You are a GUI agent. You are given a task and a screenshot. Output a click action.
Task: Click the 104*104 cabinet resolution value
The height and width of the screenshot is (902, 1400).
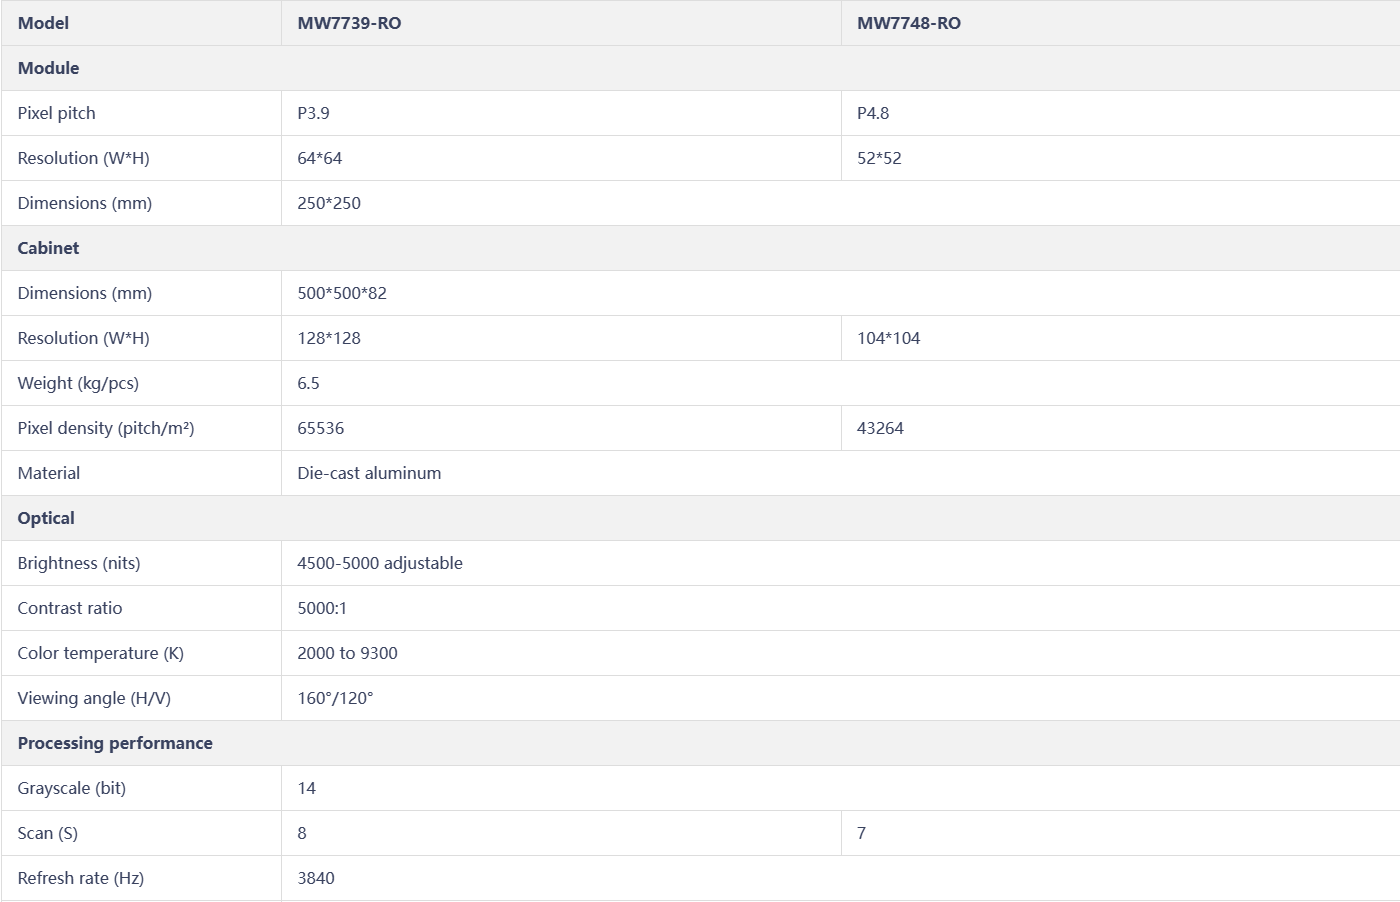coord(888,338)
